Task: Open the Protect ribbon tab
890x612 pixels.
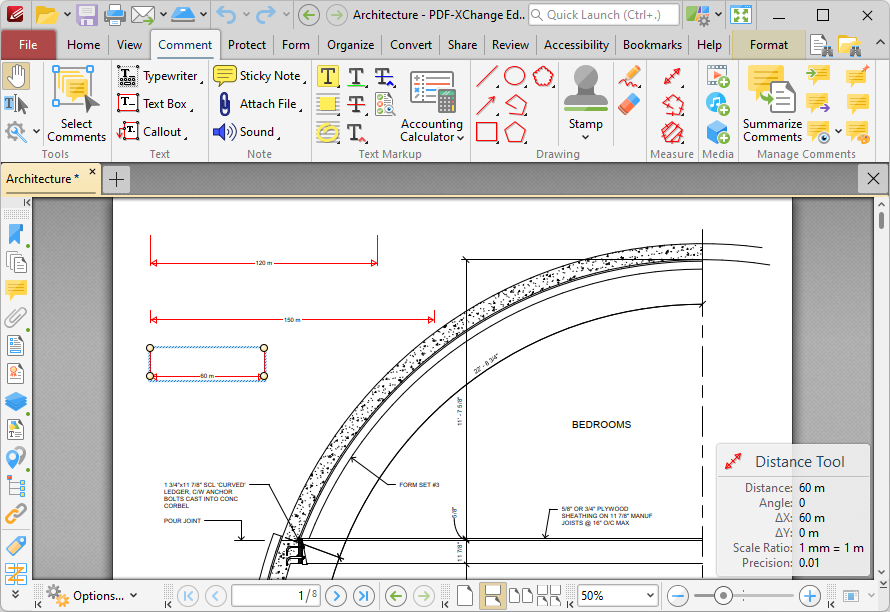Action: [x=246, y=45]
